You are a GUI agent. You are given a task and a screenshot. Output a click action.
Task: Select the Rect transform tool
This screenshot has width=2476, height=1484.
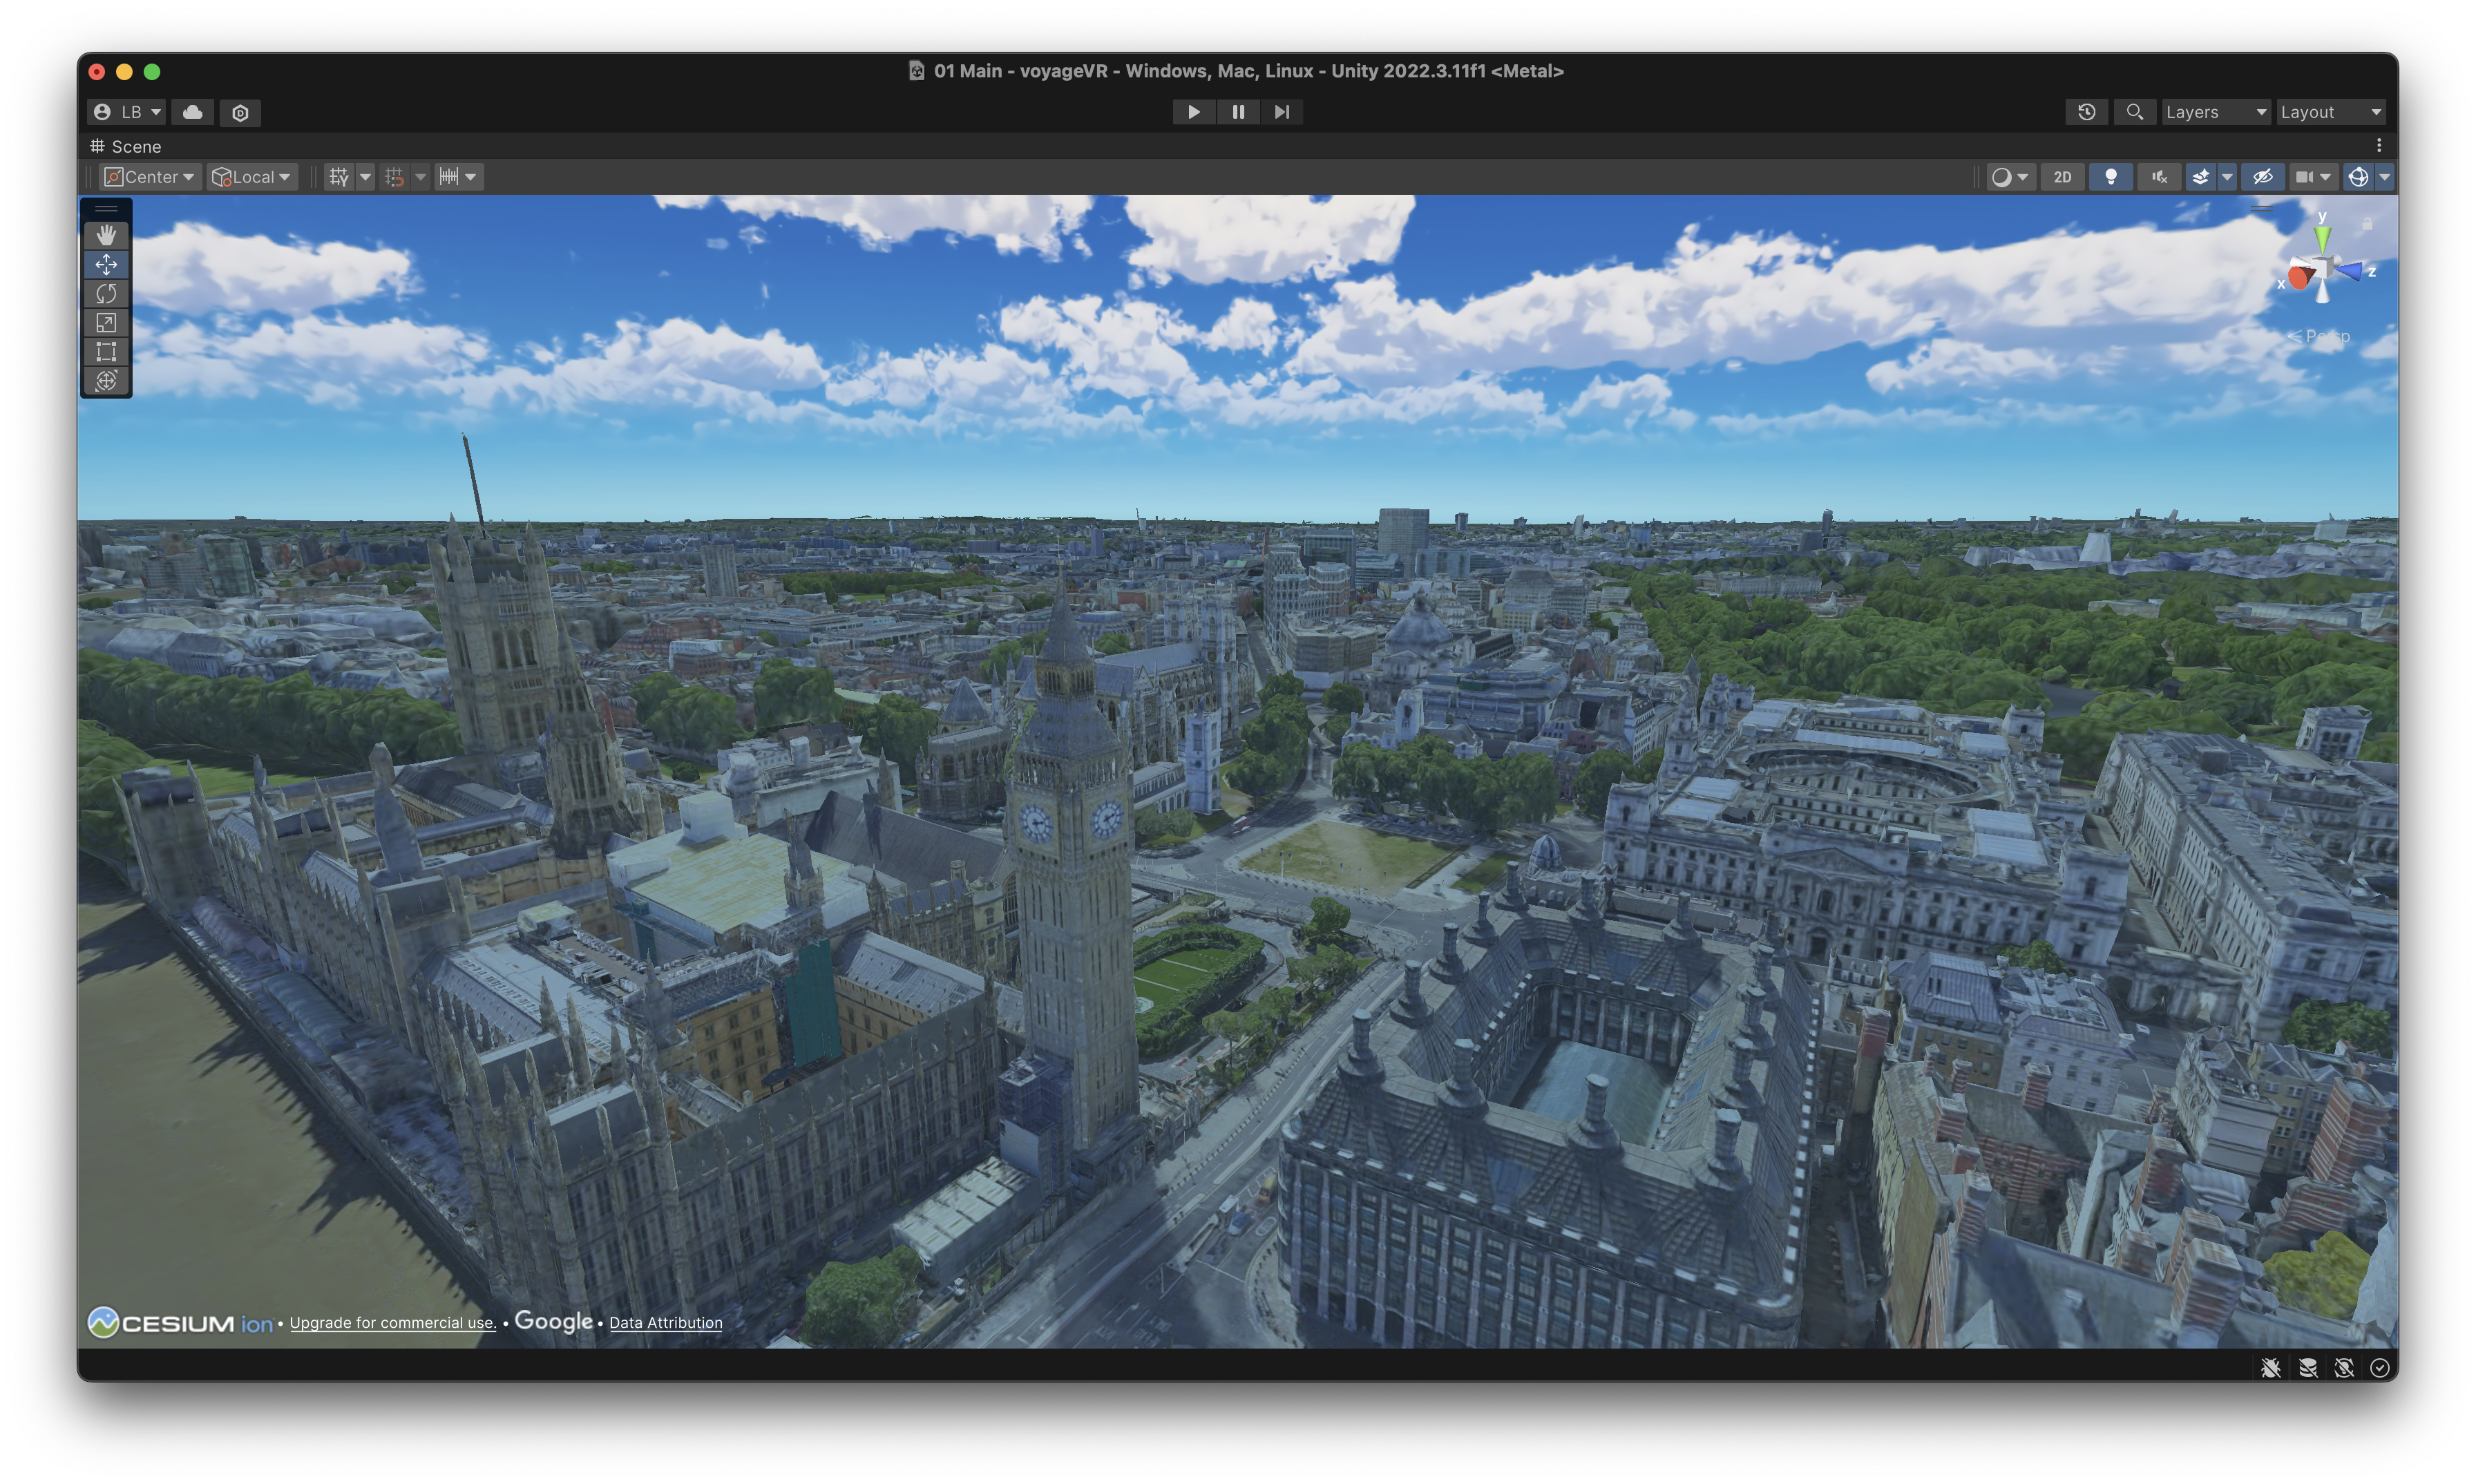click(106, 352)
